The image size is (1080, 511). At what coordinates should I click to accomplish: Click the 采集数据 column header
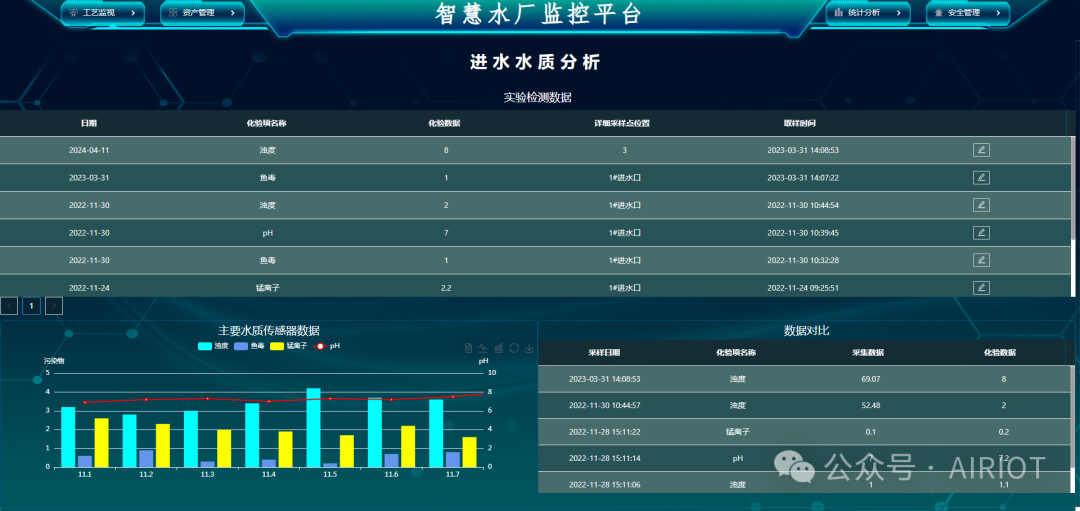coord(868,353)
